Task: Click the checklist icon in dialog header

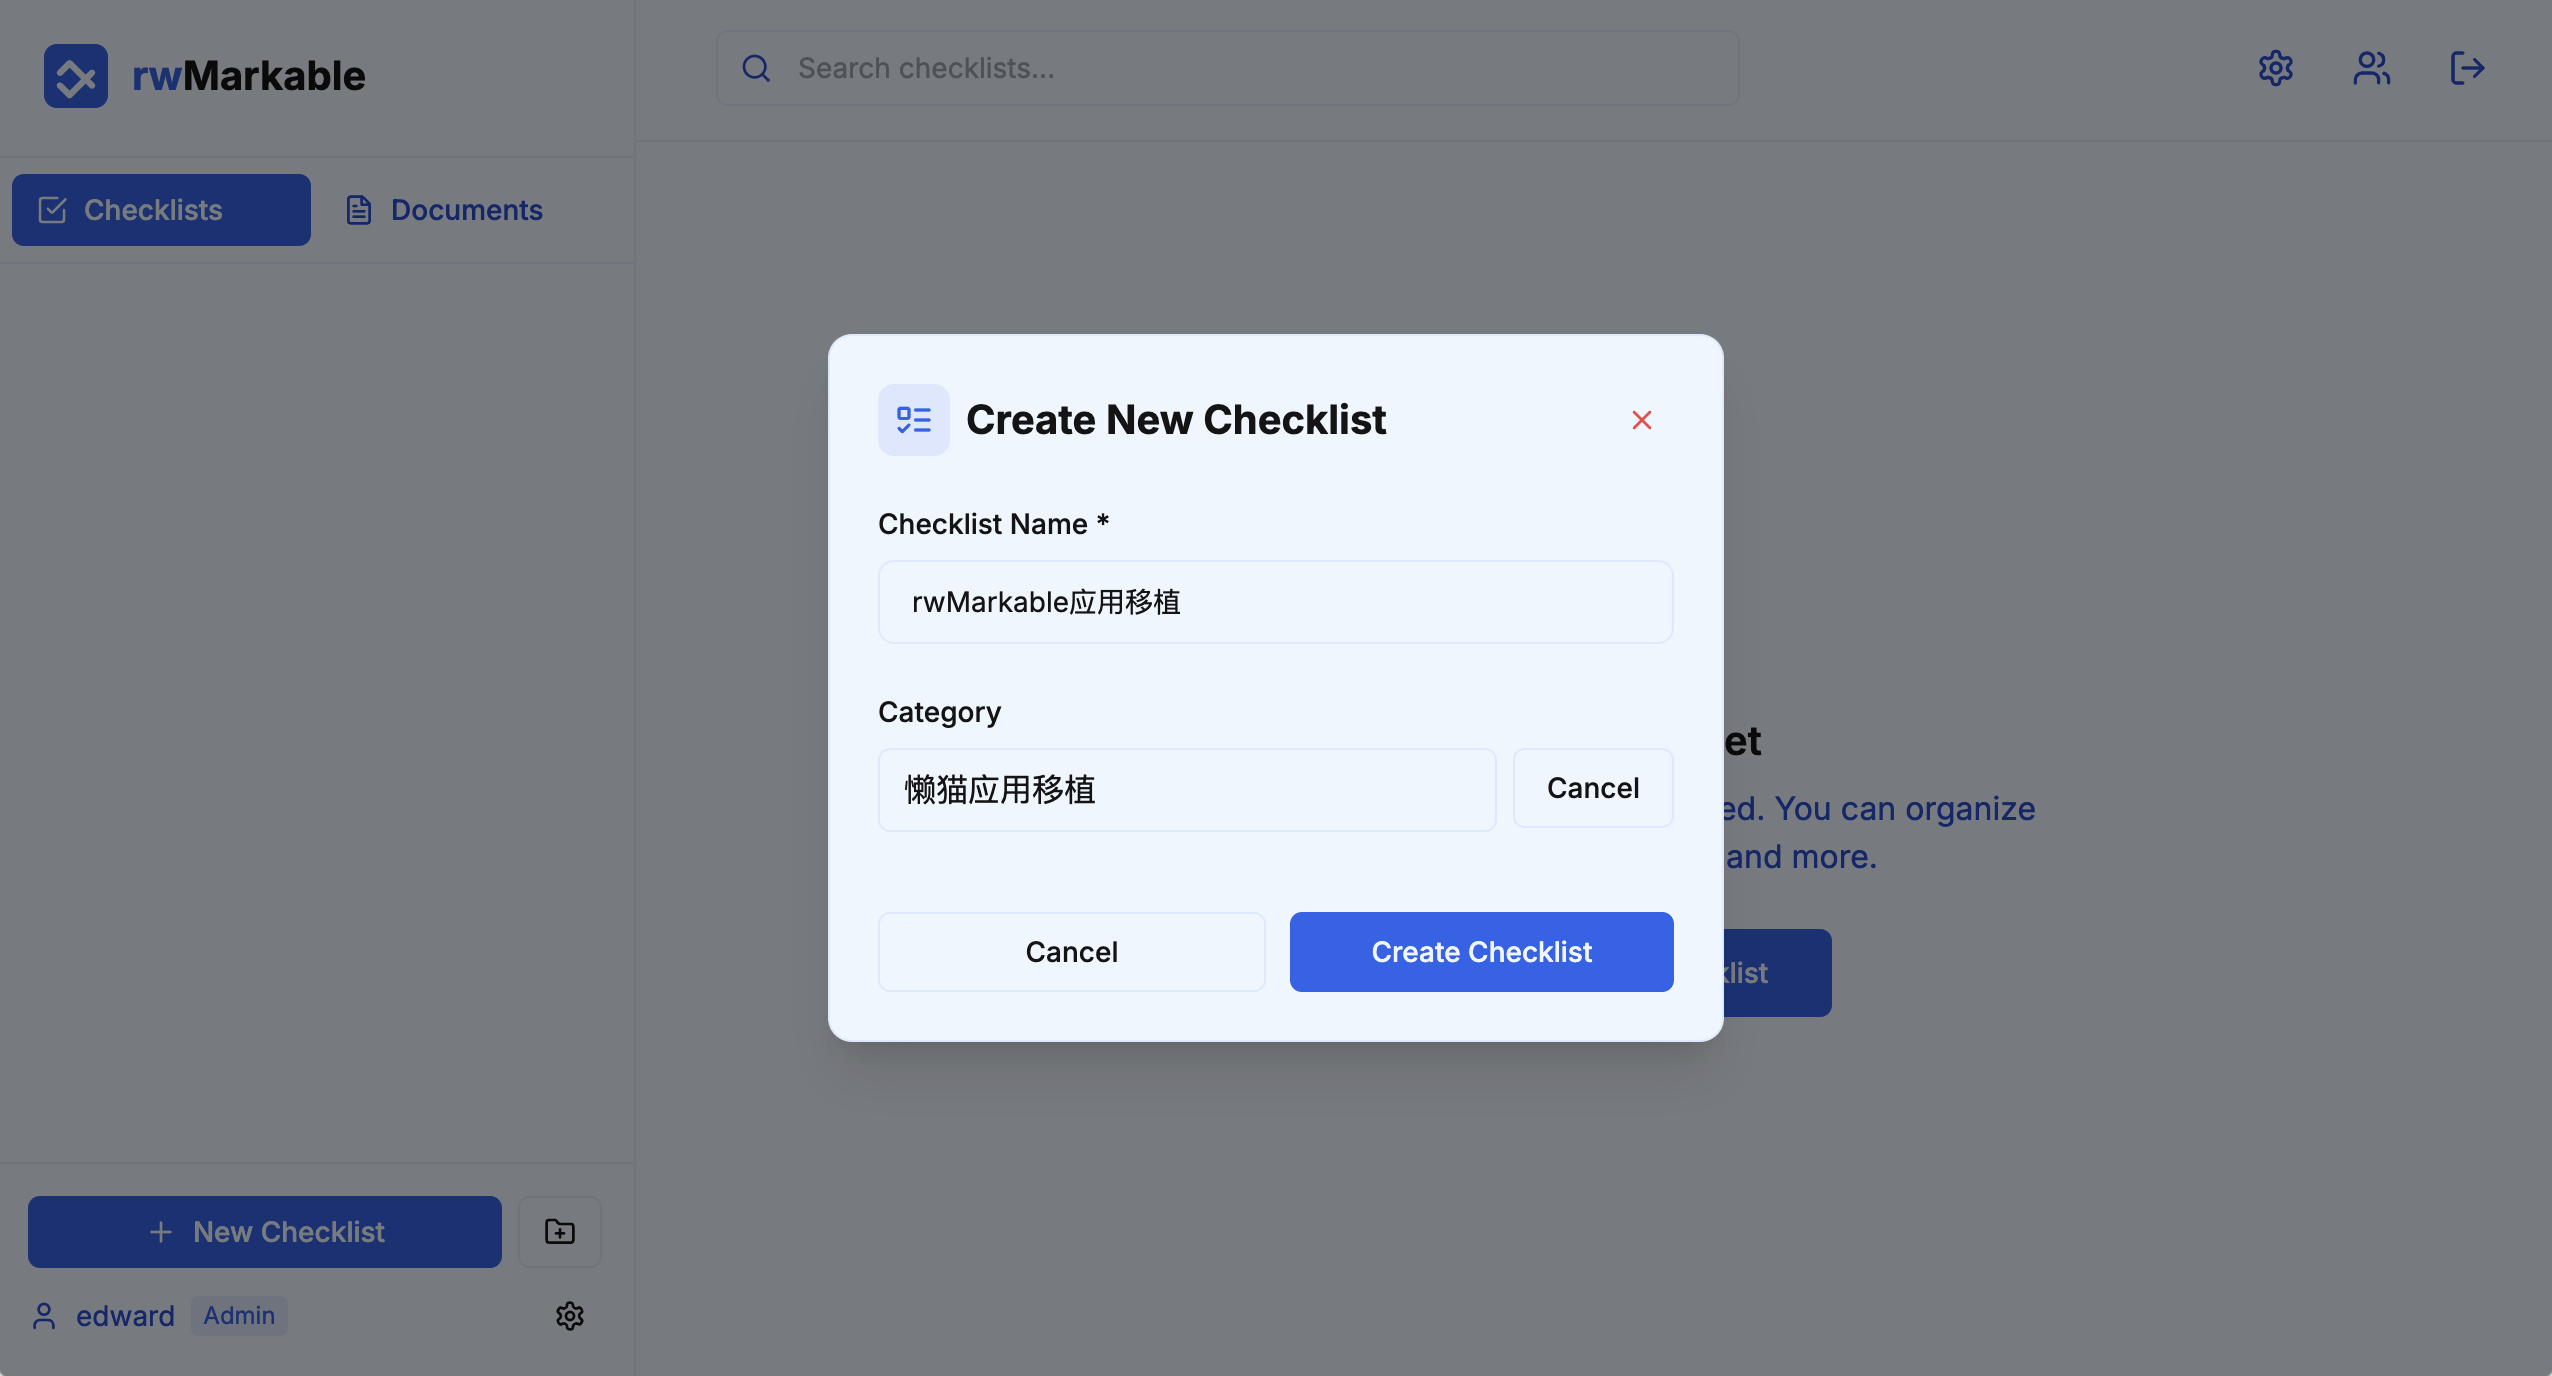Action: (914, 420)
